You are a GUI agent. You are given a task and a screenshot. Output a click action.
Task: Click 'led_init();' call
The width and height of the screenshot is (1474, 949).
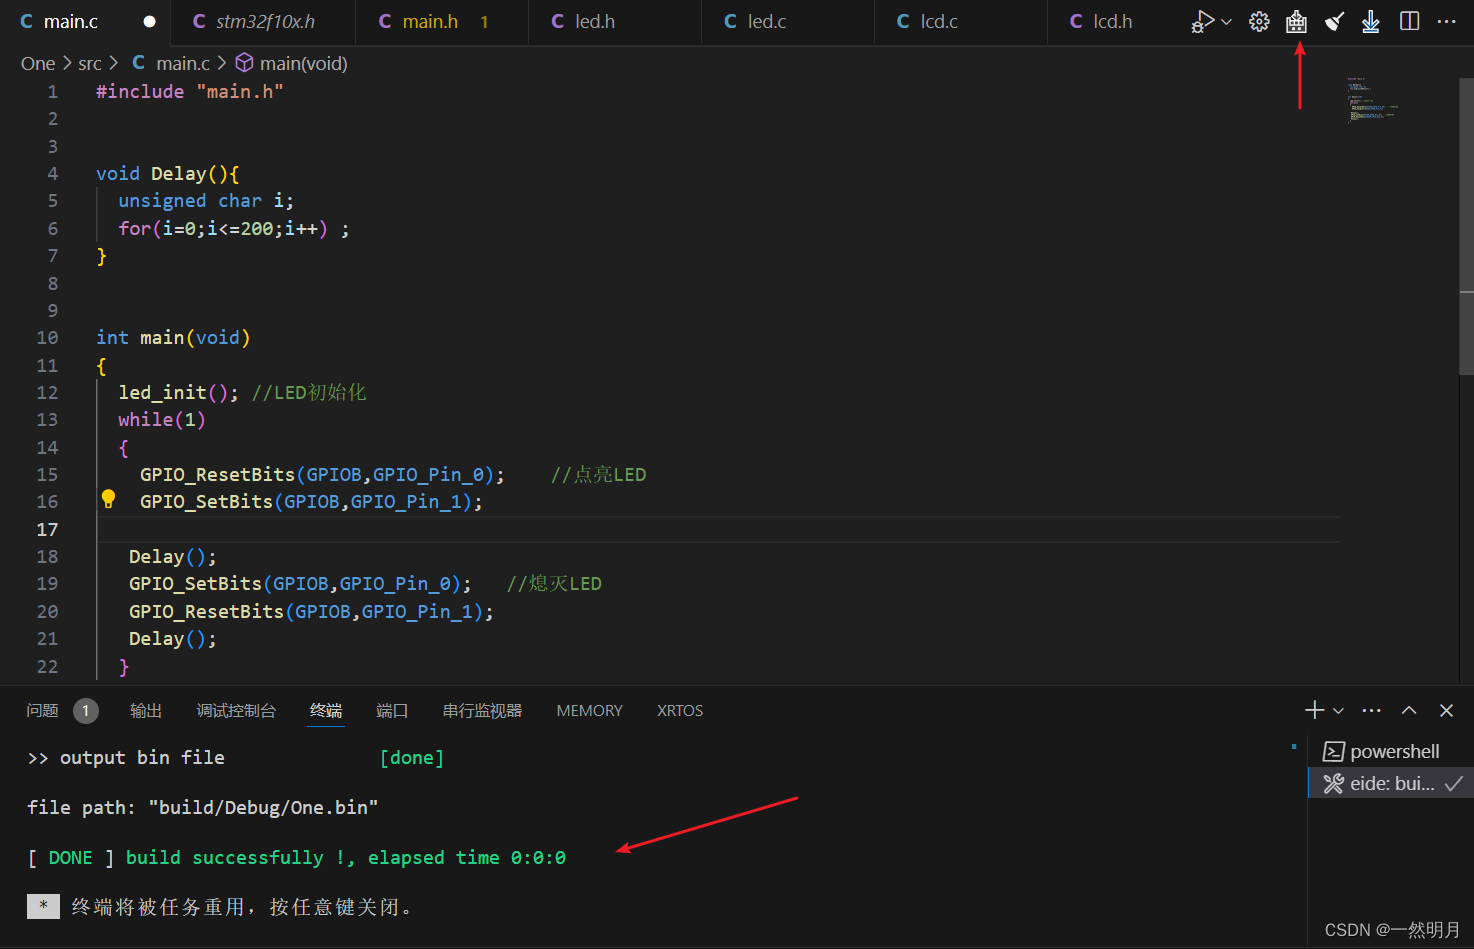click(x=178, y=393)
